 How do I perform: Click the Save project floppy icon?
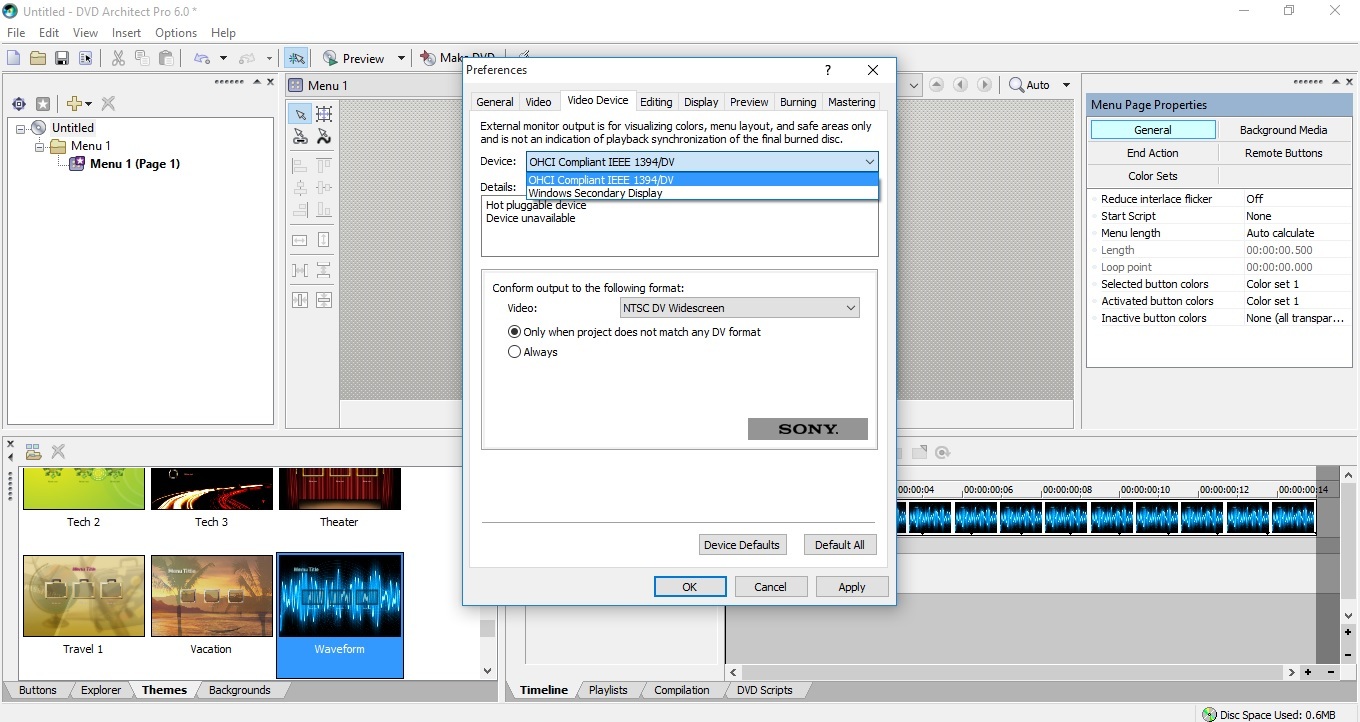[x=62, y=58]
